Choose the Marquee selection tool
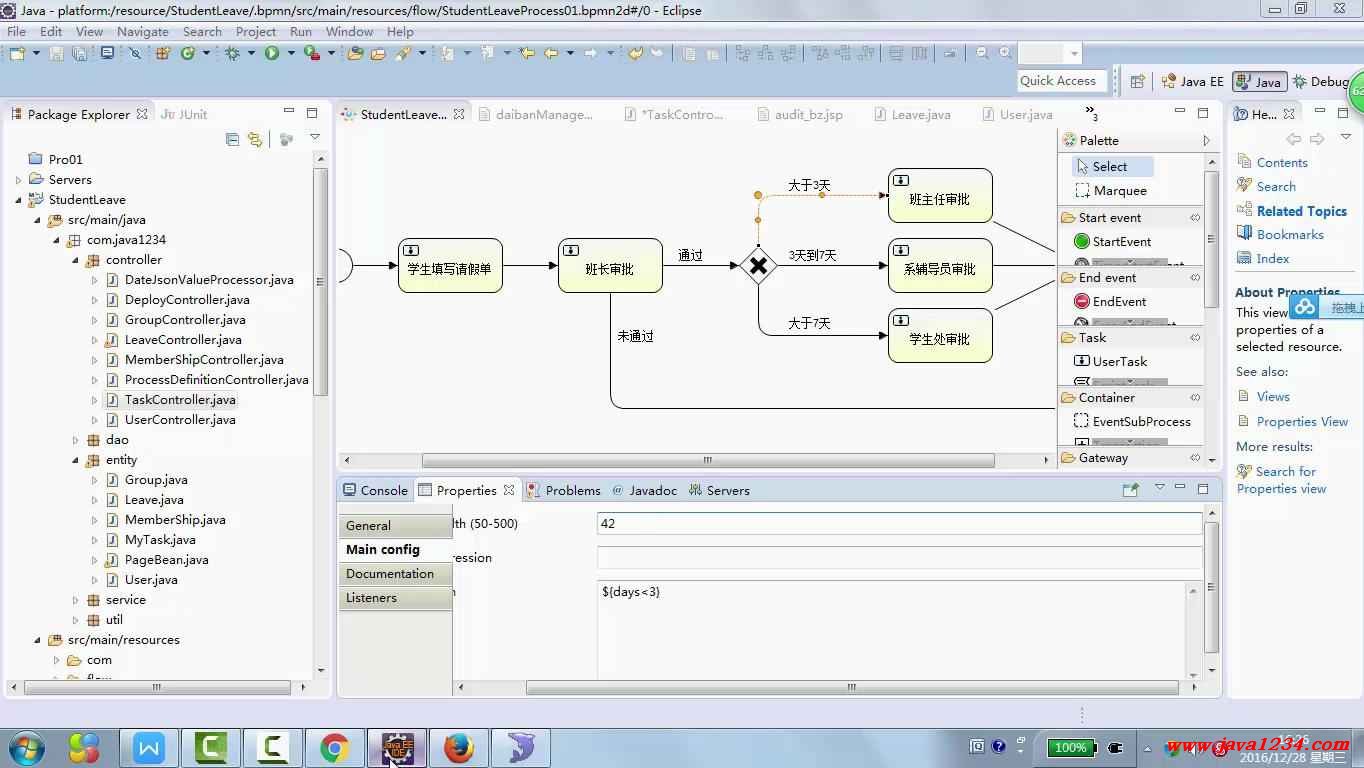This screenshot has width=1364, height=768. [x=1110, y=190]
